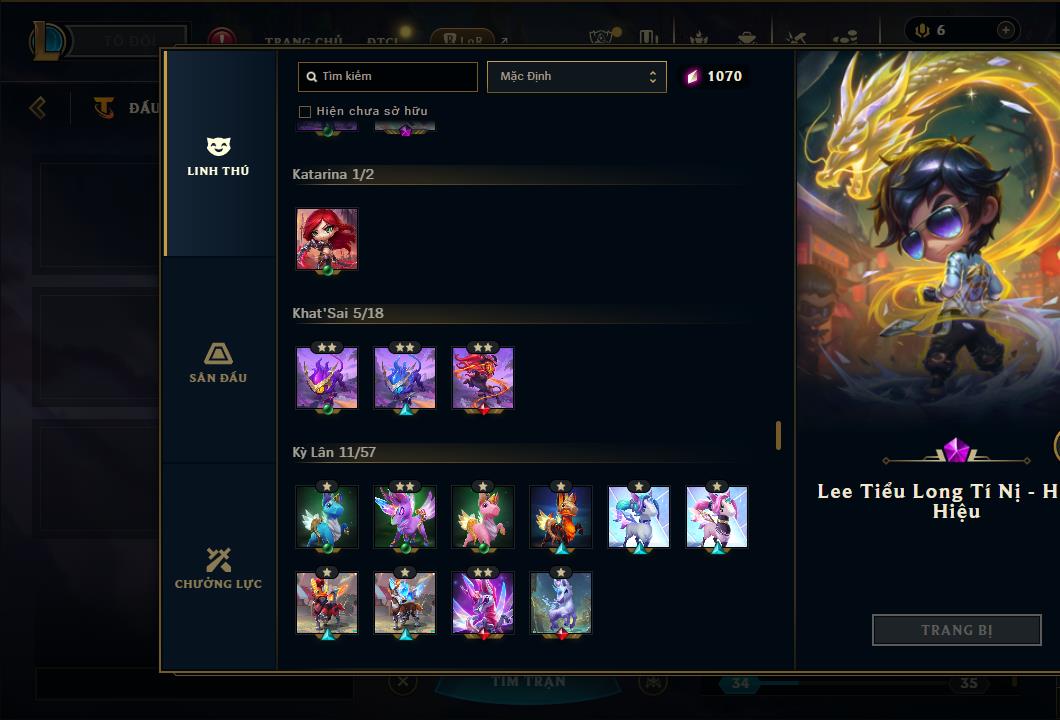Click the list scrollbar handle

click(x=779, y=435)
